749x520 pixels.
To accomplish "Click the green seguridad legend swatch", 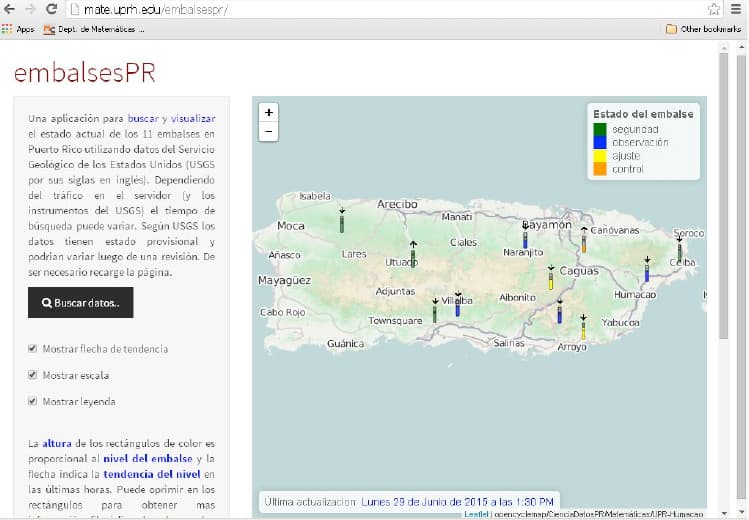I will pos(600,129).
